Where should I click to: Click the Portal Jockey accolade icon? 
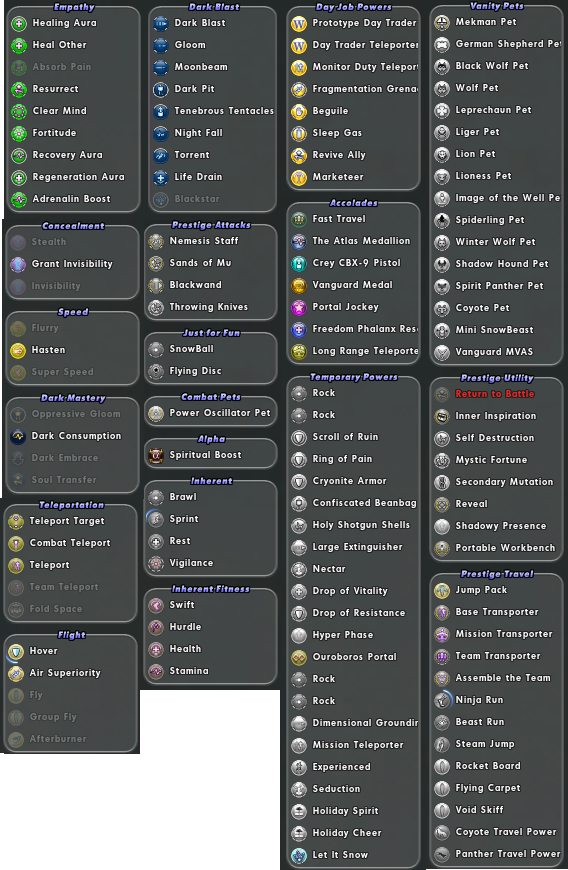click(x=299, y=307)
